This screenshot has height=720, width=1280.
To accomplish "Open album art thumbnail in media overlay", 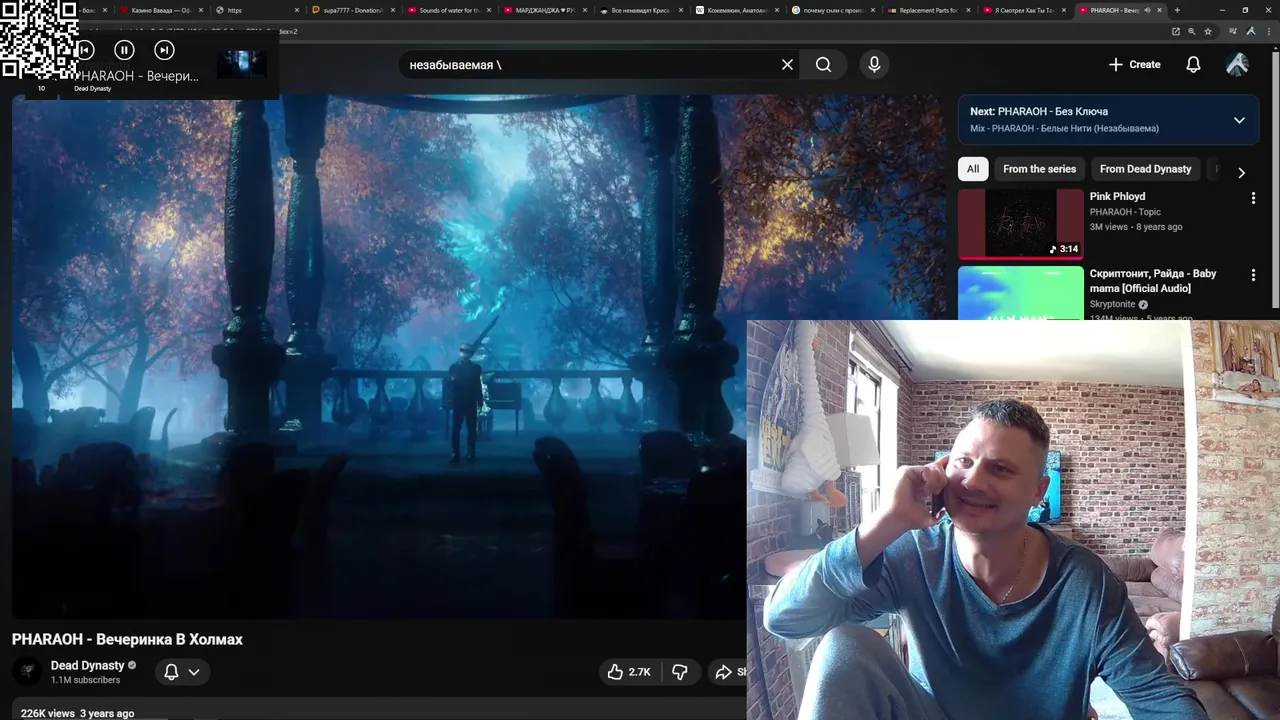I will (241, 64).
